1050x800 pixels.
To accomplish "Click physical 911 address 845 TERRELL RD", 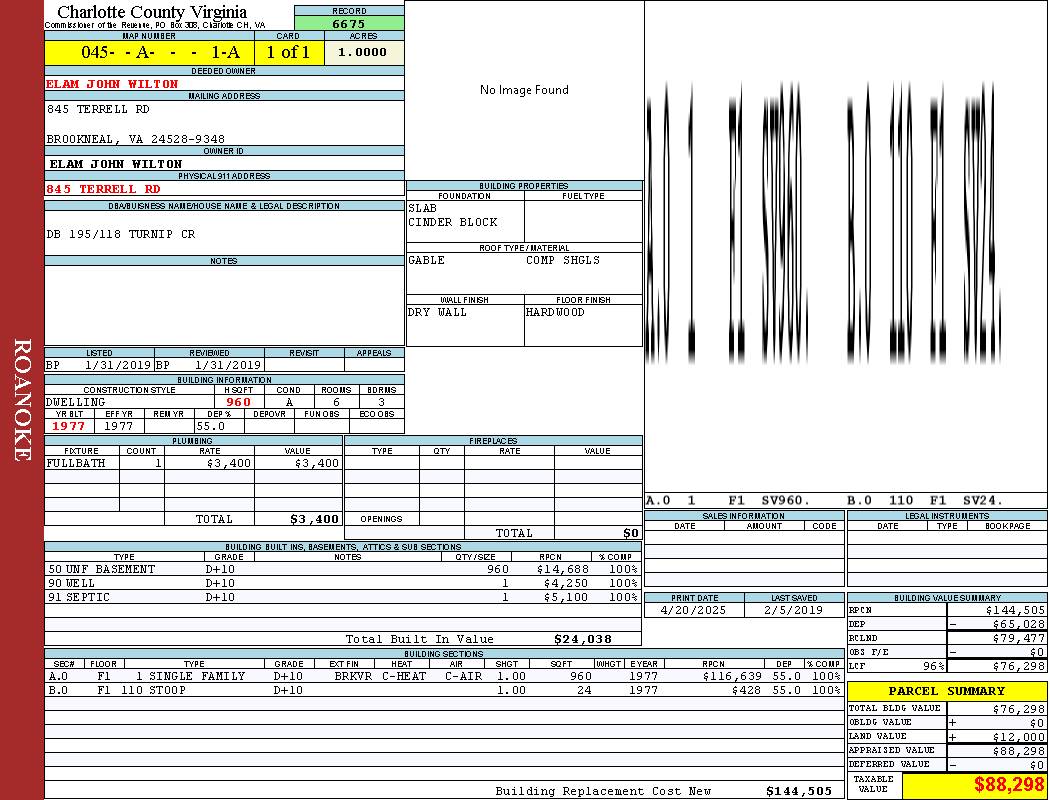I will 104,189.
